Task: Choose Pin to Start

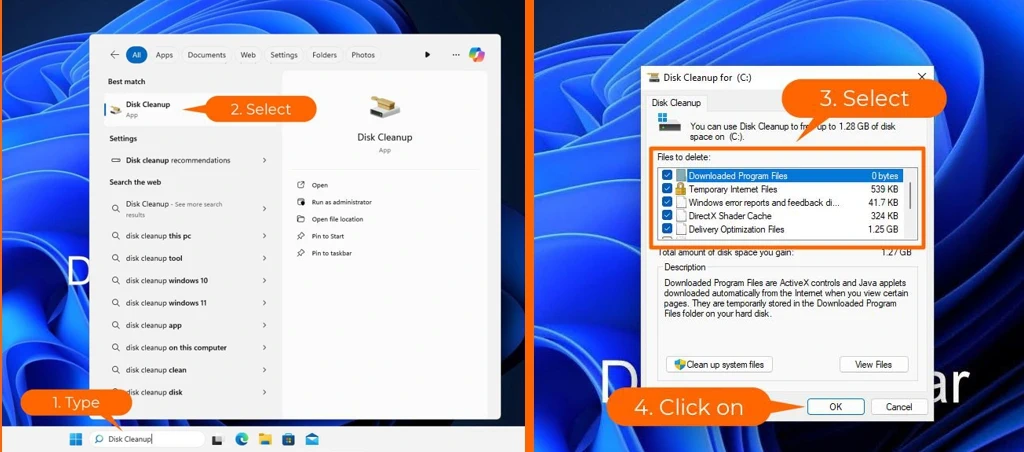Action: point(328,236)
